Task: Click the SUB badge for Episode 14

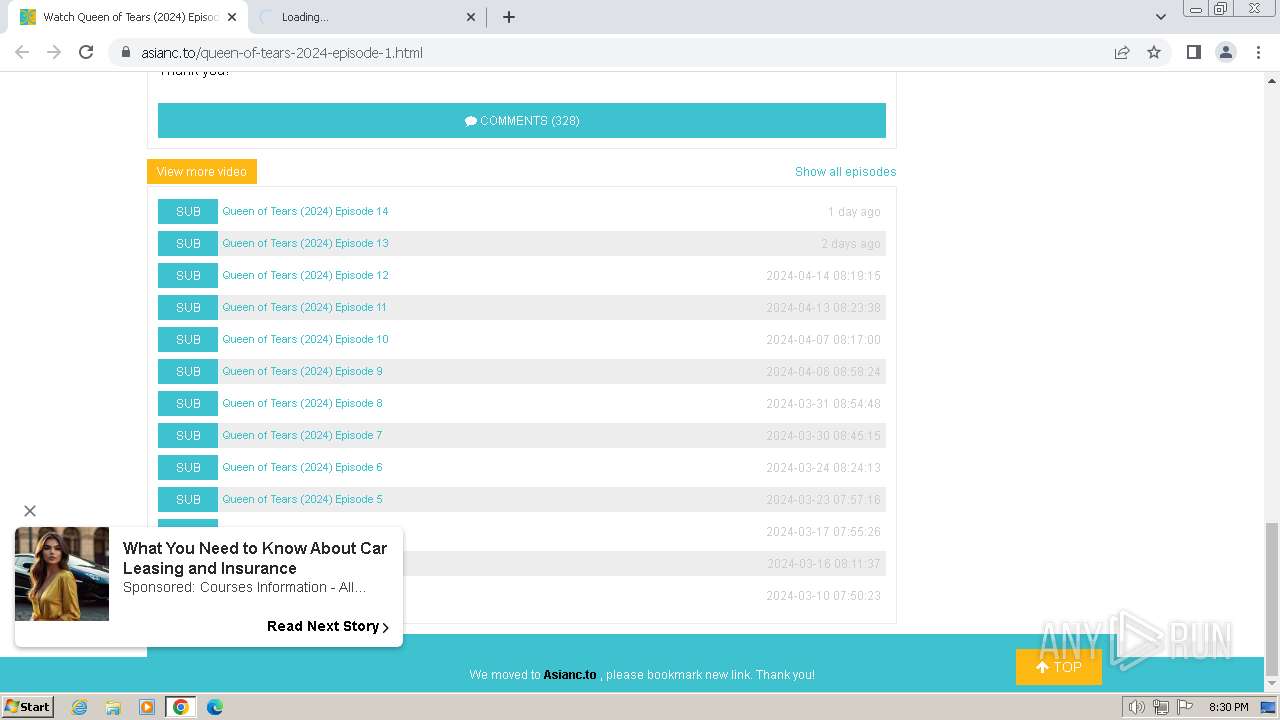Action: point(188,211)
